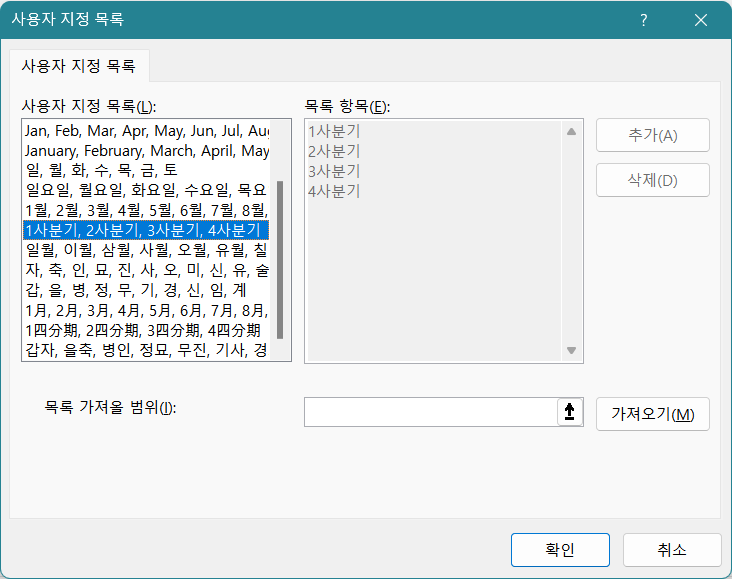Click the help question mark icon
This screenshot has height=579, width=732.
[644, 20]
